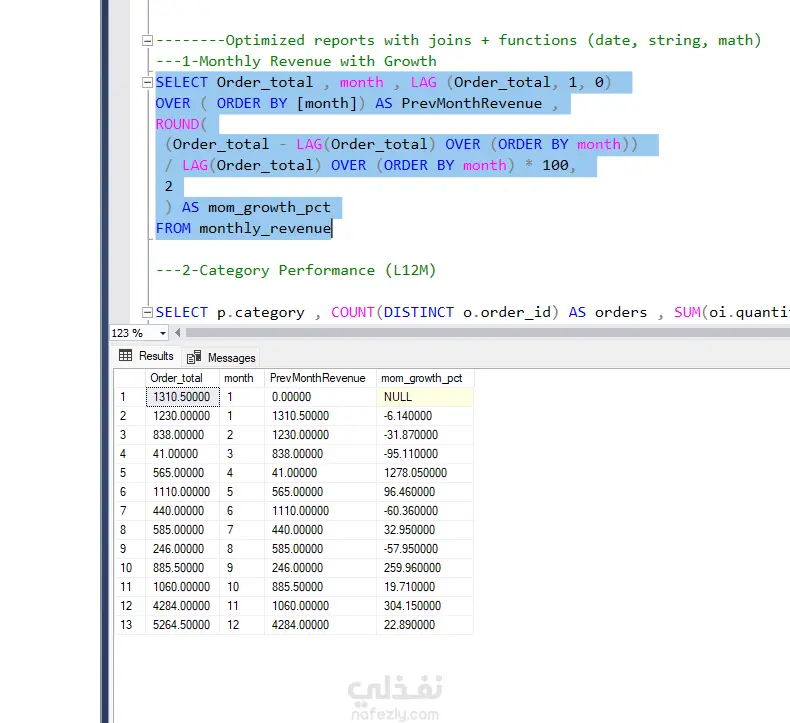The width and height of the screenshot is (790, 723).
Task: Select the 246.00000 Order_total cell in row 9
Action: [182, 549]
